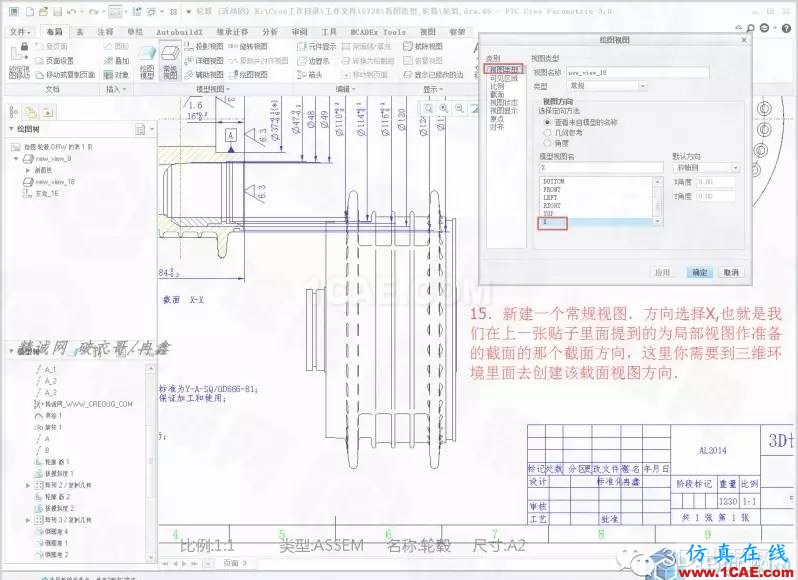Click the New file icon in quick toolbar
Screen dimensions: 798x580
point(30,11)
